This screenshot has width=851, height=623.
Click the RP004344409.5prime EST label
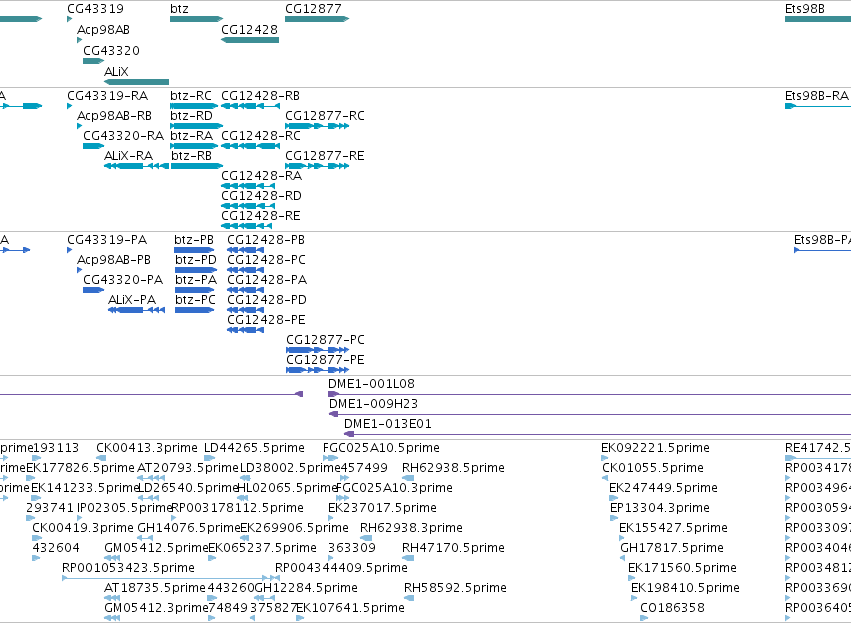[x=342, y=568]
